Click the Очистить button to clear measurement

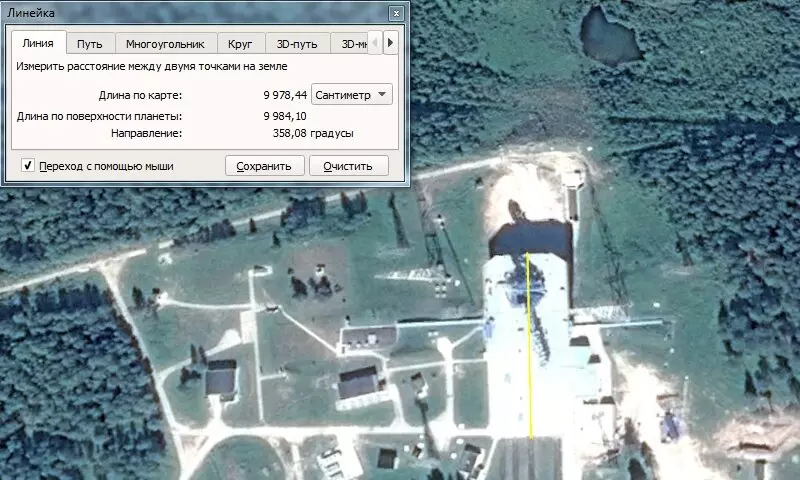(x=348, y=166)
